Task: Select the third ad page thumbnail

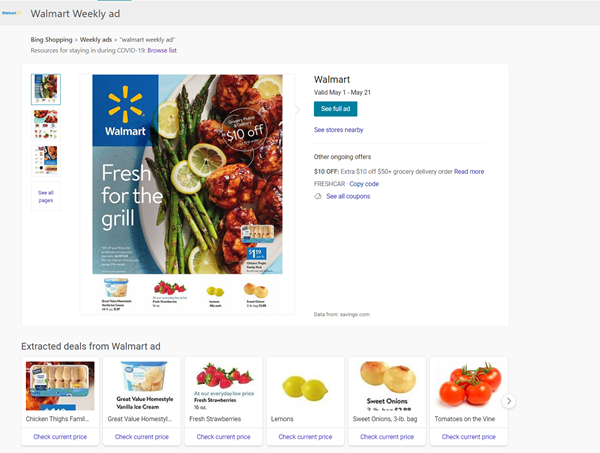Action: (45, 158)
